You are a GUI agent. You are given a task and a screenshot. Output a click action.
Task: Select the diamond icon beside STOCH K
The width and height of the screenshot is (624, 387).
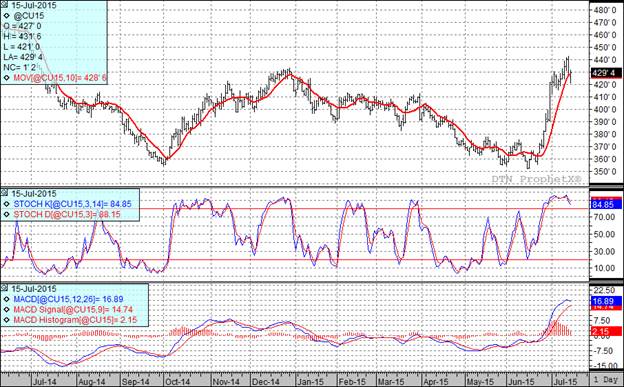pyautogui.click(x=7, y=204)
